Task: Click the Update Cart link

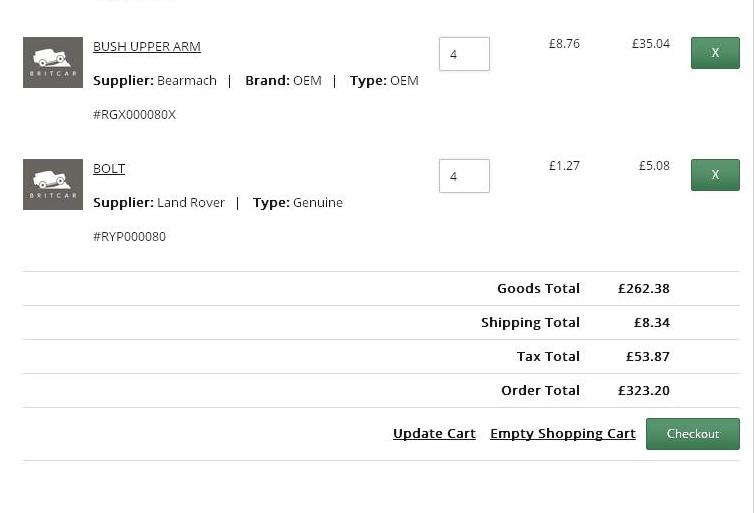Action: pos(434,434)
